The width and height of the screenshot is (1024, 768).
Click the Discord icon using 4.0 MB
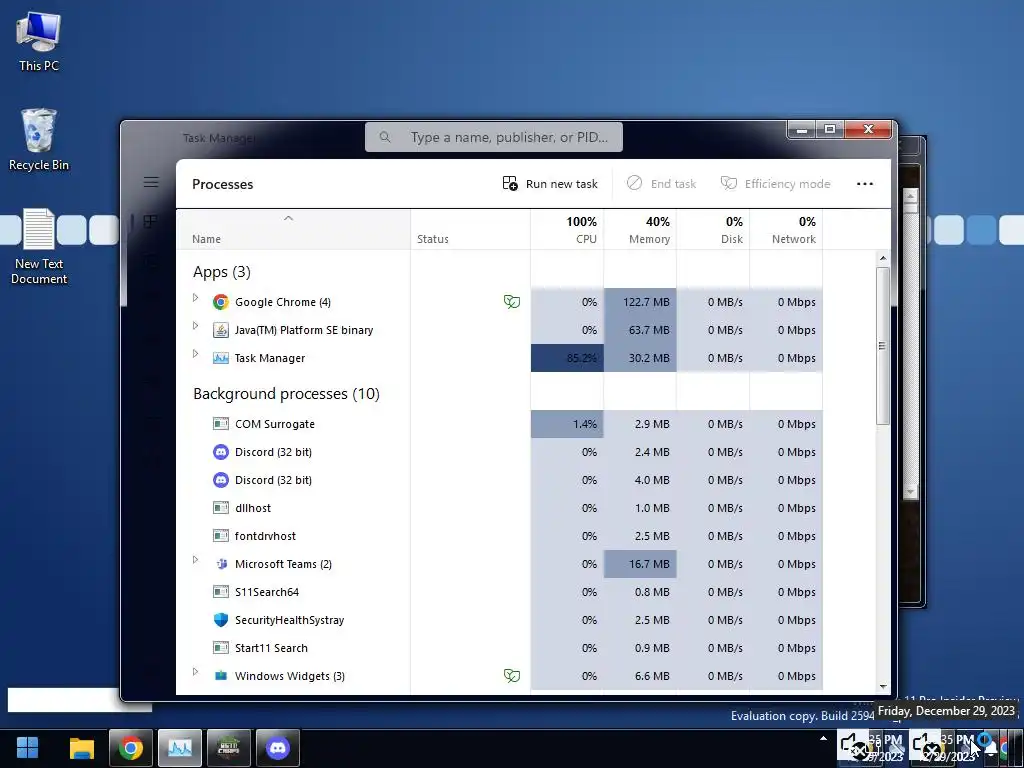pyautogui.click(x=221, y=480)
